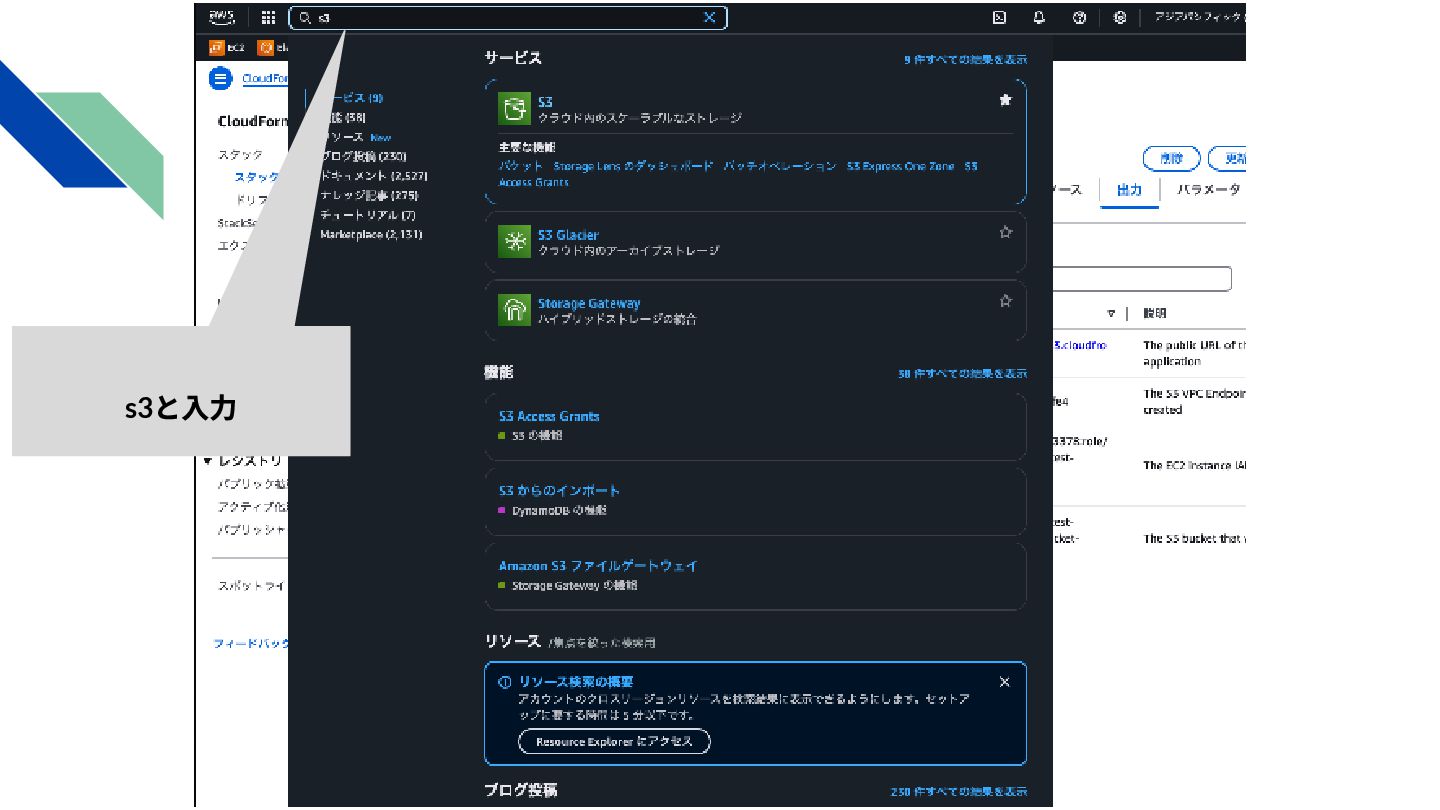Open the S3 service result
This screenshot has width=1440, height=810.
(545, 102)
